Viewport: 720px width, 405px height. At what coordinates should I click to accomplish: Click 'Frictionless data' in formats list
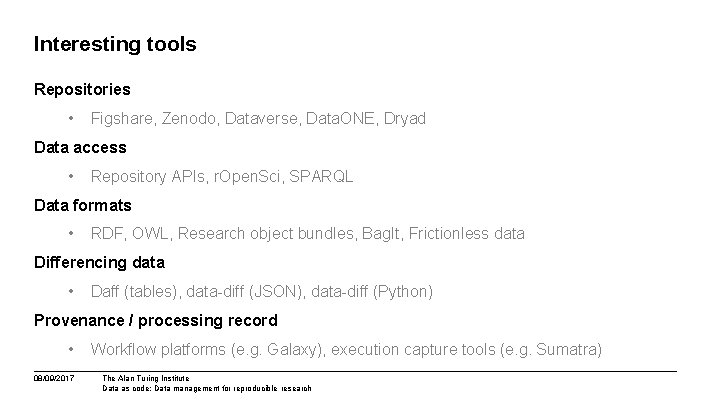pyautogui.click(x=467, y=234)
